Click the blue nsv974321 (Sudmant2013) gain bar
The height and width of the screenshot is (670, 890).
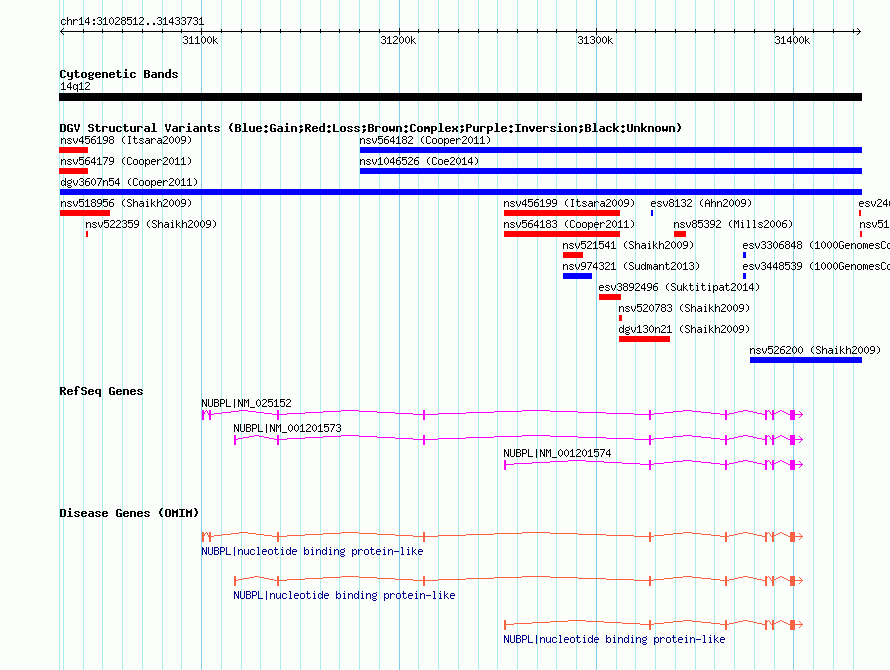577,276
